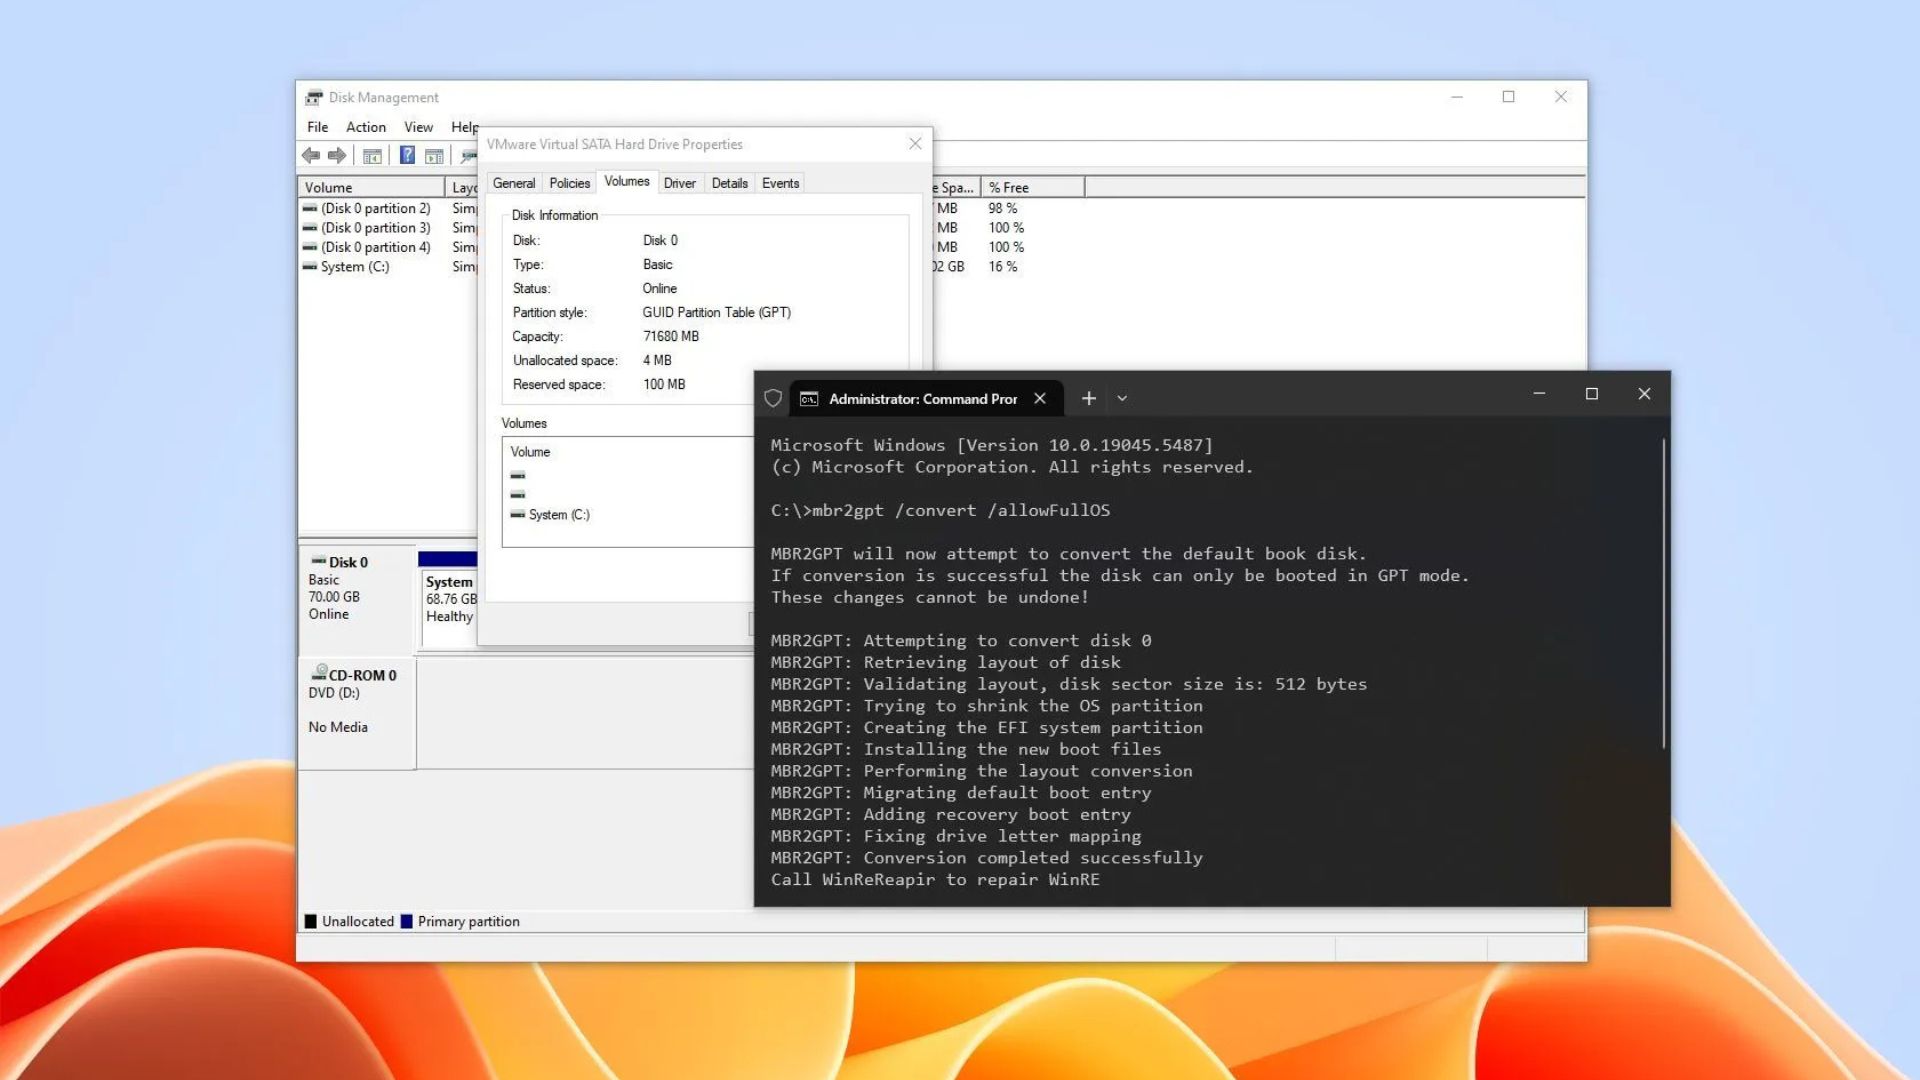Select the Policies tab in drive properties
This screenshot has height=1080, width=1920.
coord(568,182)
